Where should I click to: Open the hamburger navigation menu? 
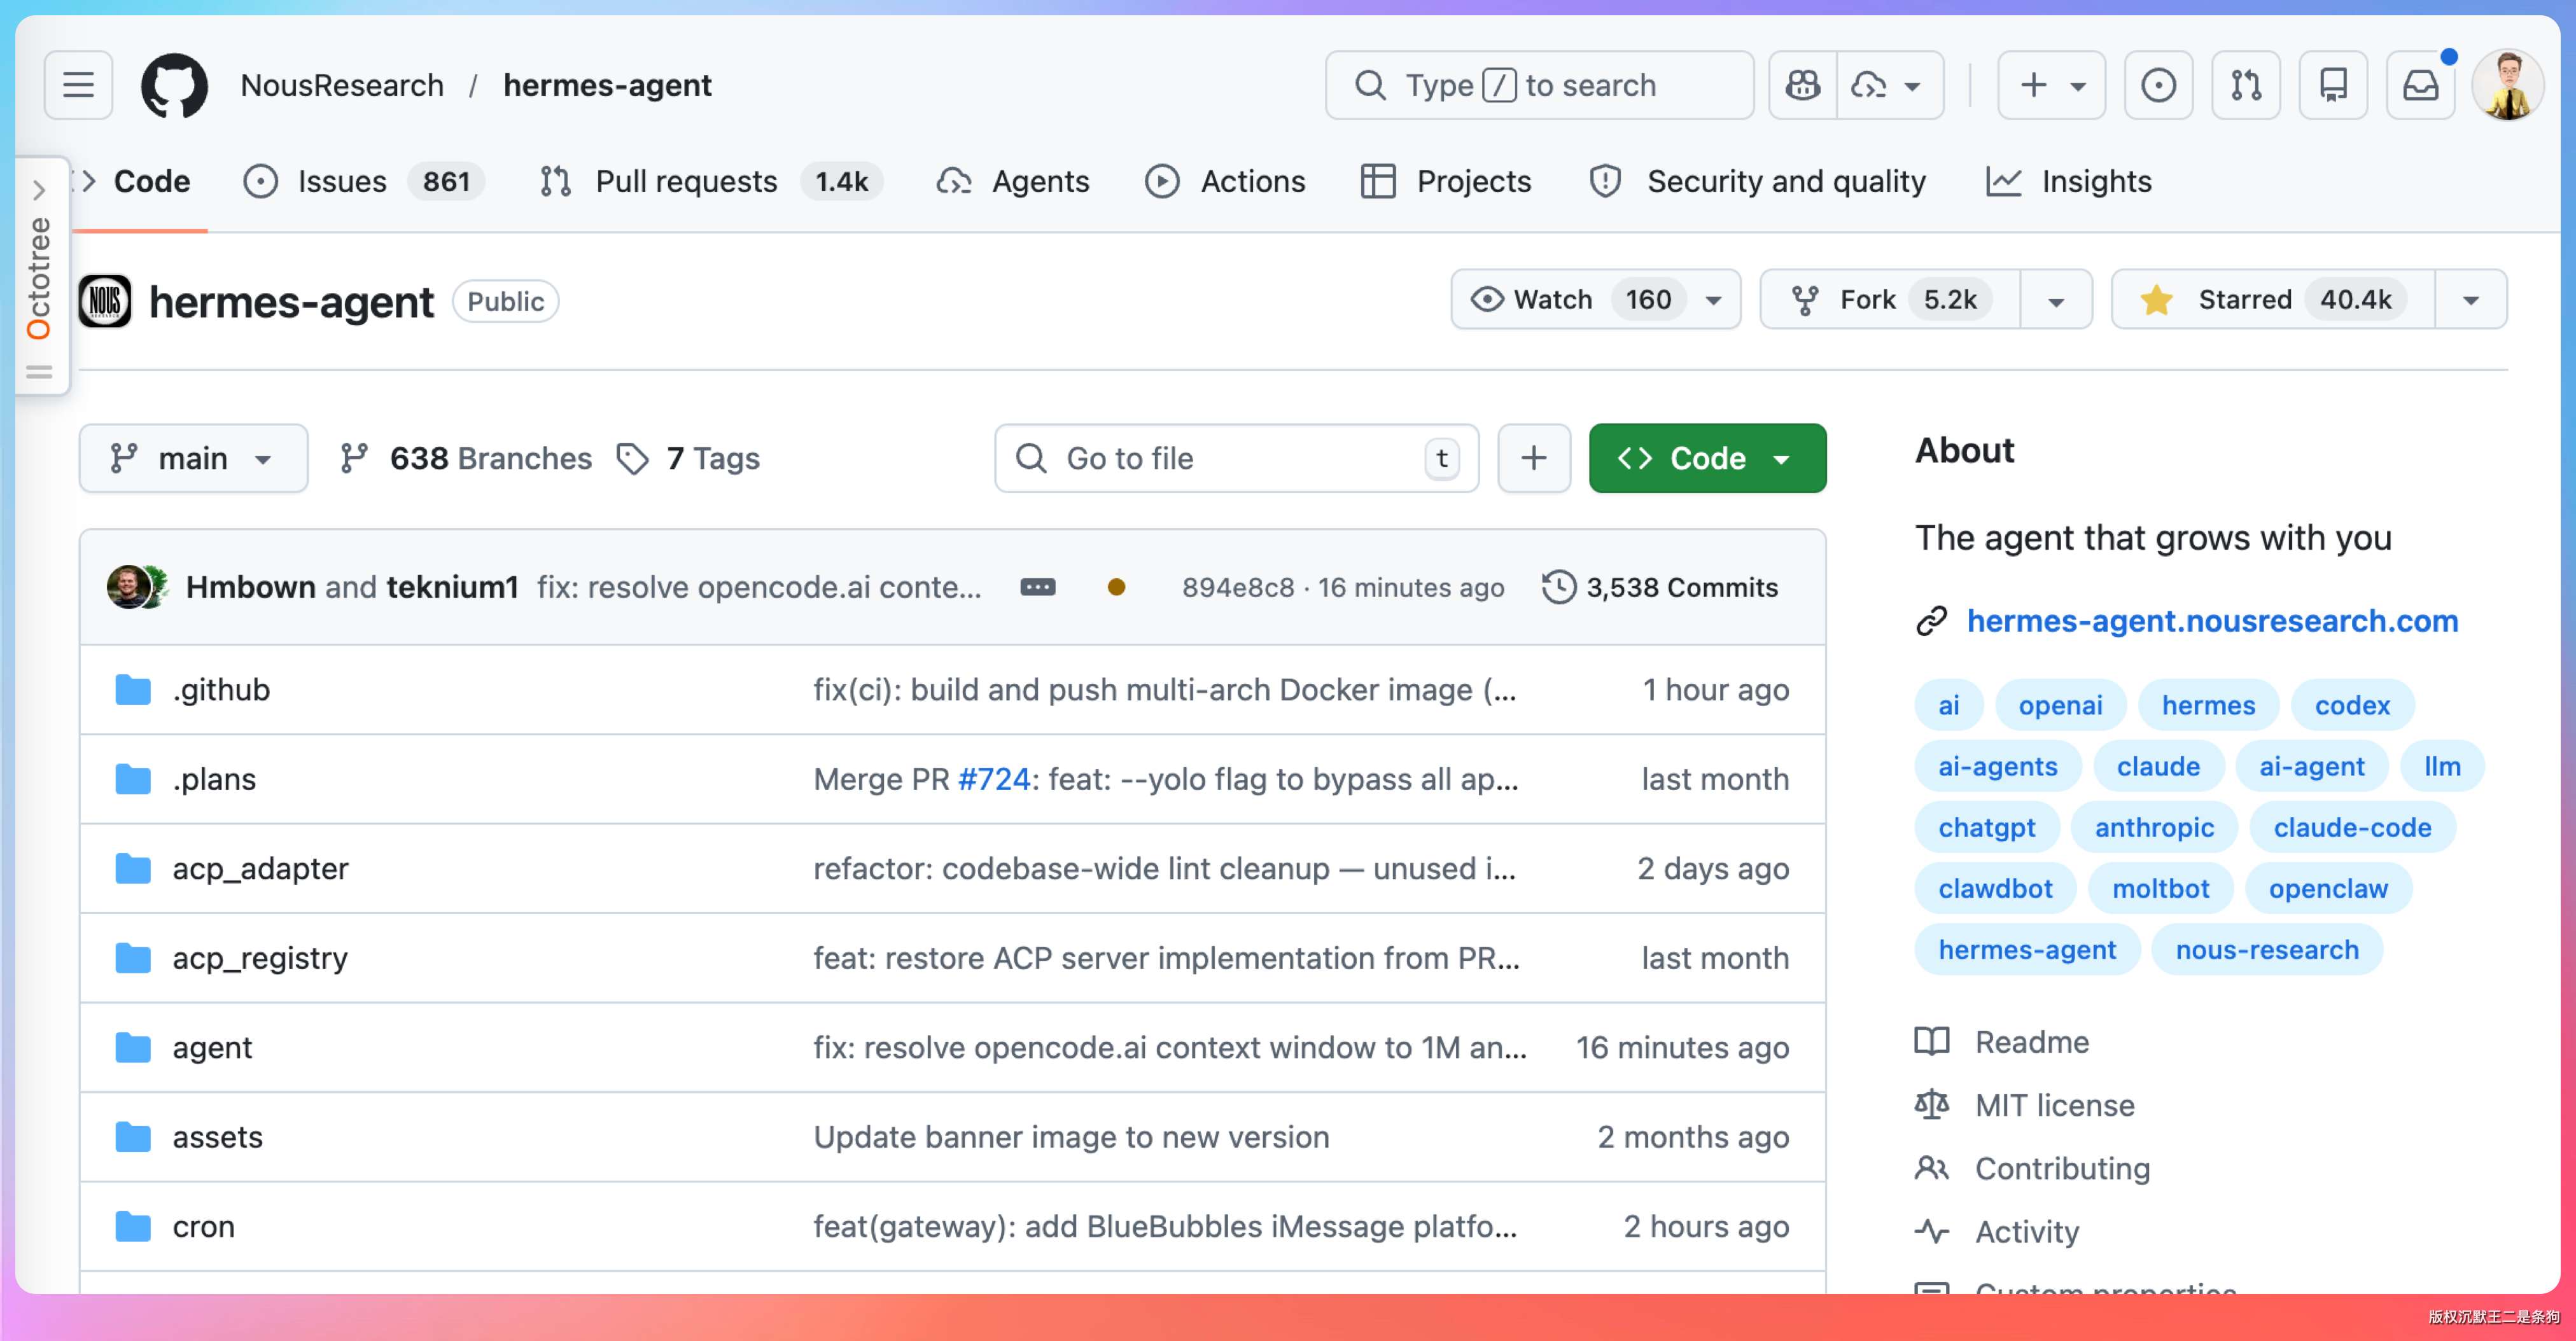(x=78, y=85)
